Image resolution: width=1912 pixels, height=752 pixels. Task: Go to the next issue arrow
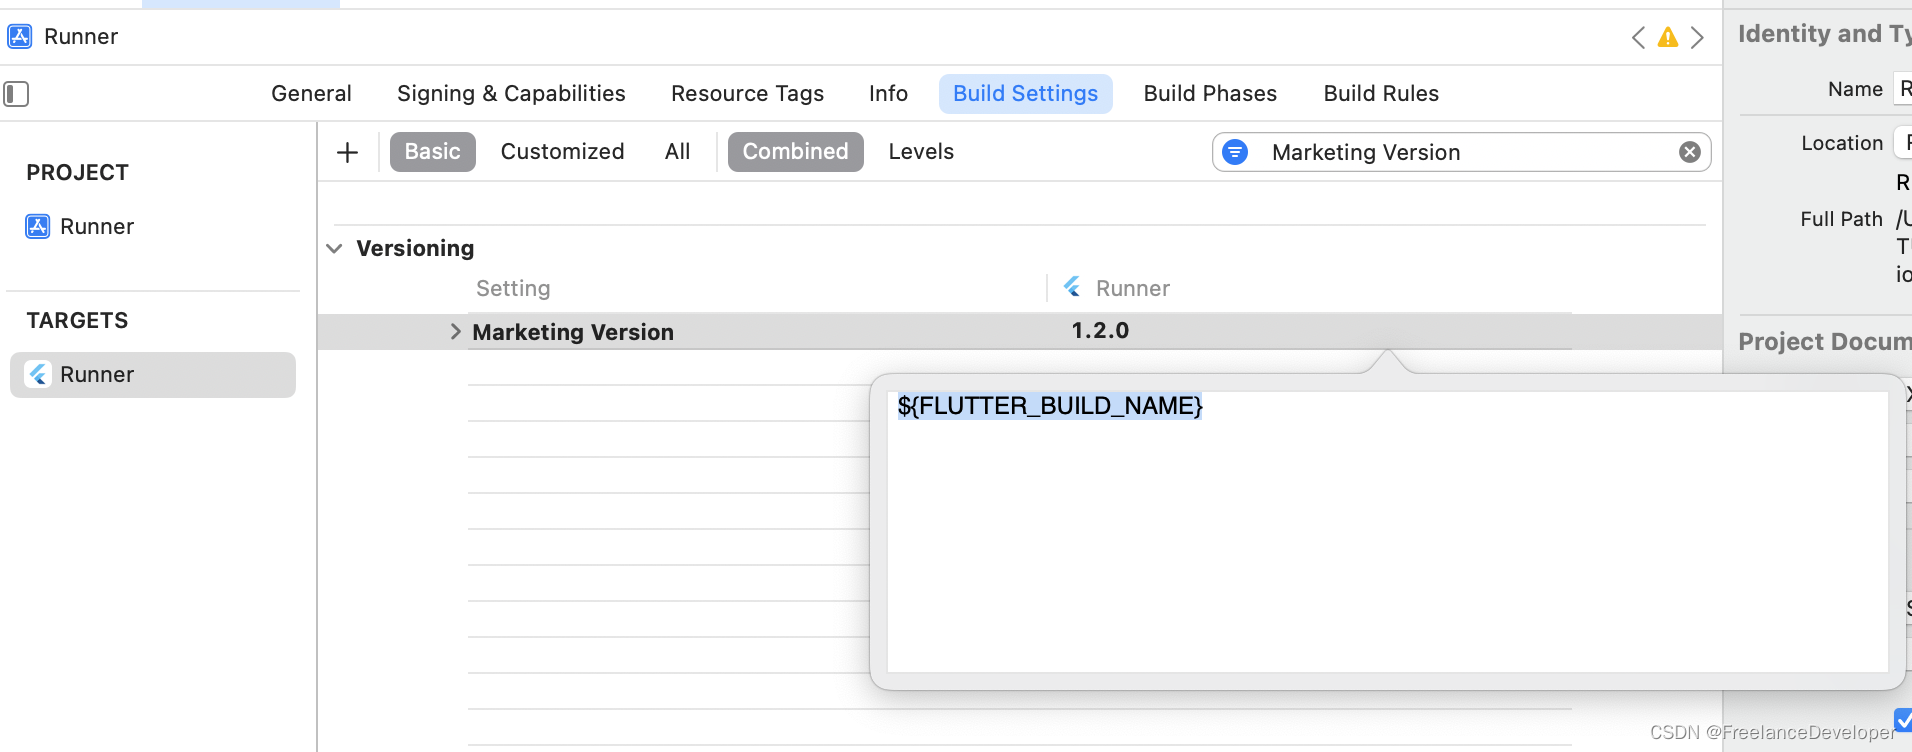click(x=1697, y=38)
